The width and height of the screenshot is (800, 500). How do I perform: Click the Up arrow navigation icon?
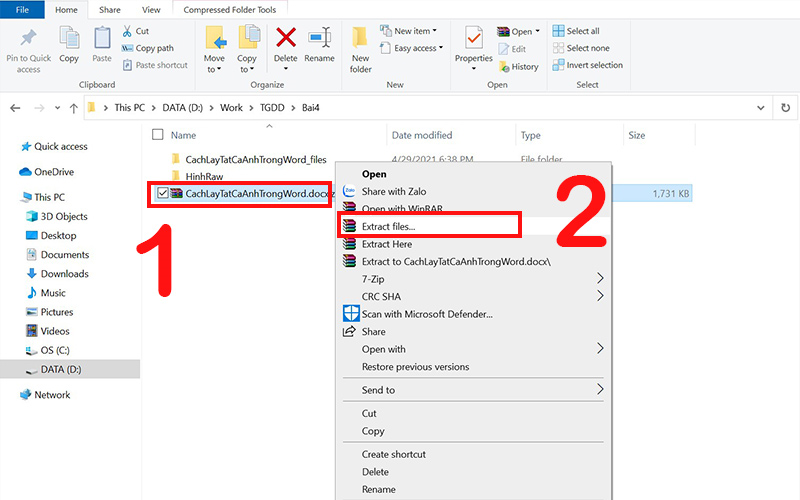click(73, 107)
